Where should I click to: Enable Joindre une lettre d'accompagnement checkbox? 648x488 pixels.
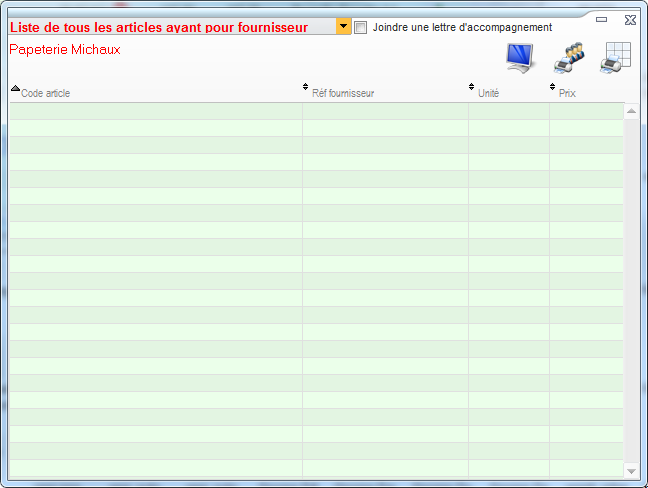361,27
